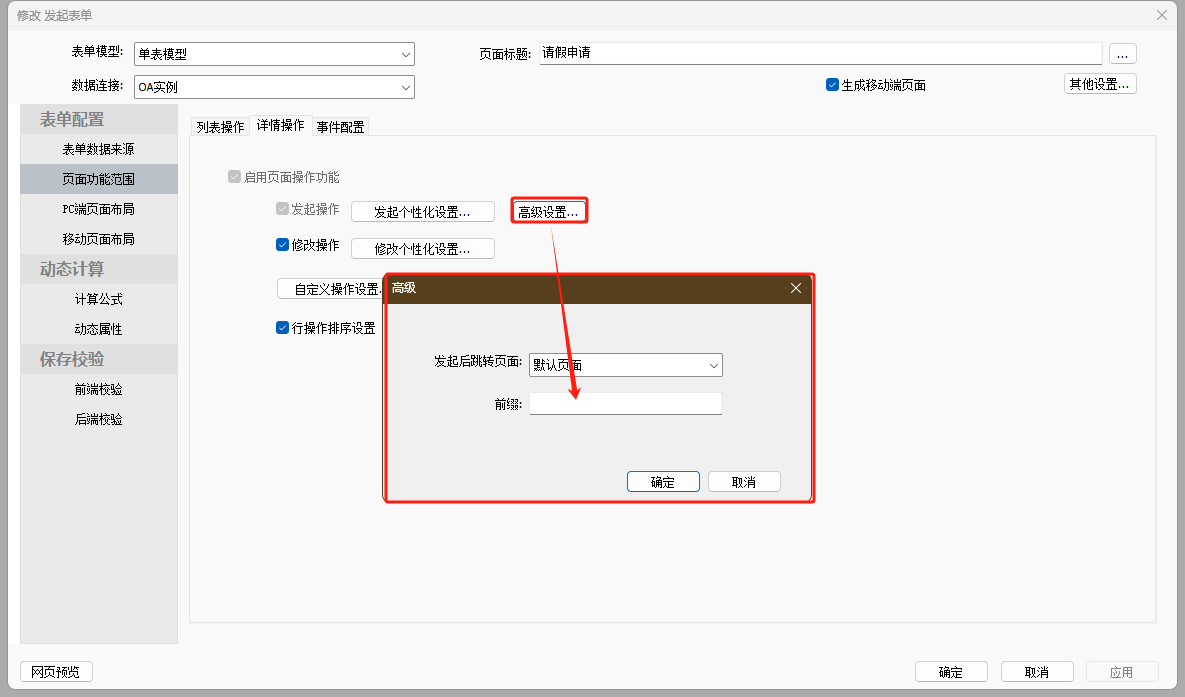The width and height of the screenshot is (1185, 697).
Task: Go to PC端页面布局 in the sidebar
Action: tap(98, 209)
